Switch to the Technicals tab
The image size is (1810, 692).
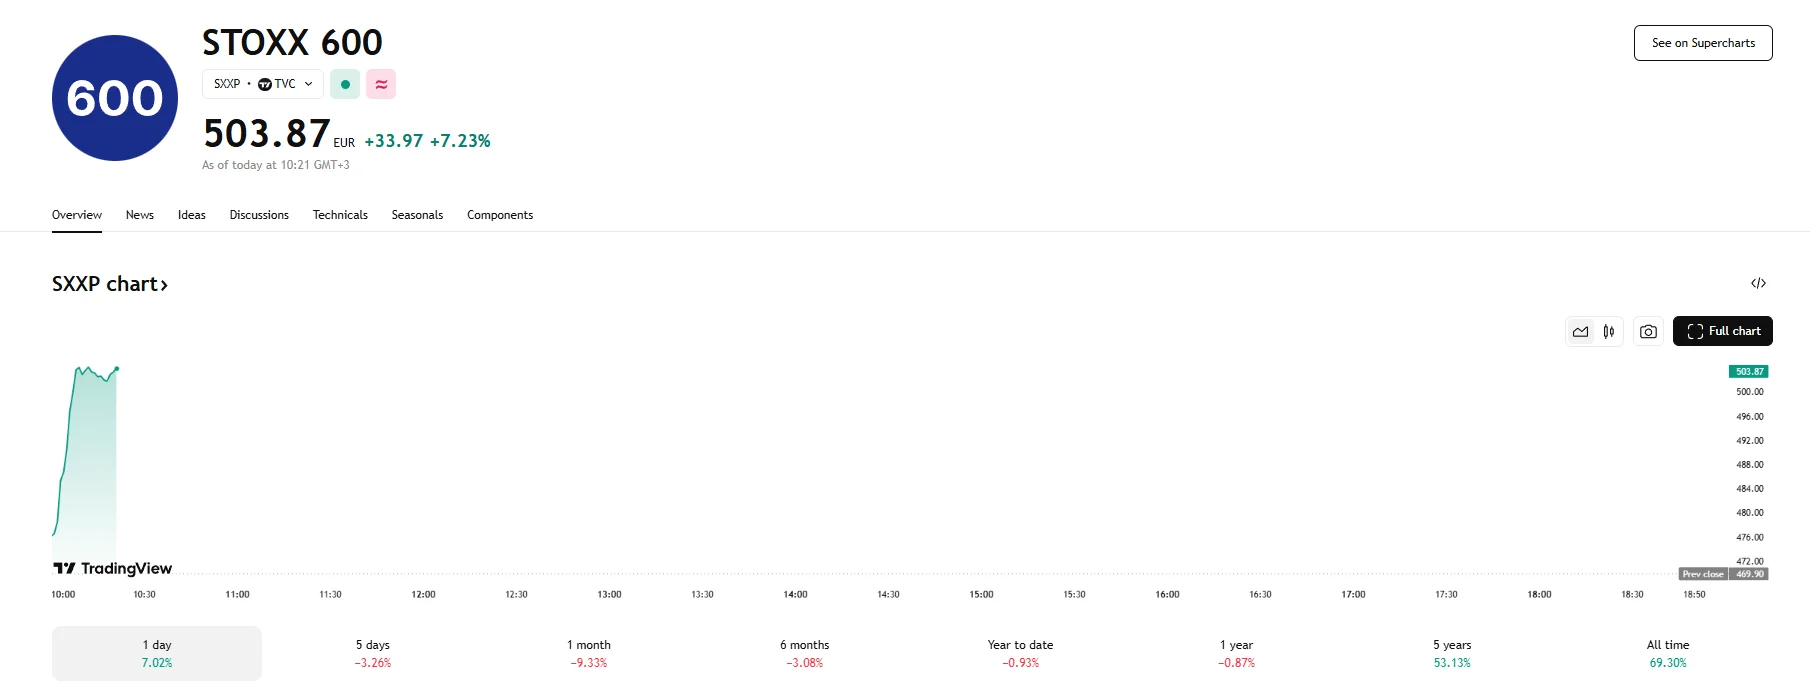pyautogui.click(x=340, y=215)
